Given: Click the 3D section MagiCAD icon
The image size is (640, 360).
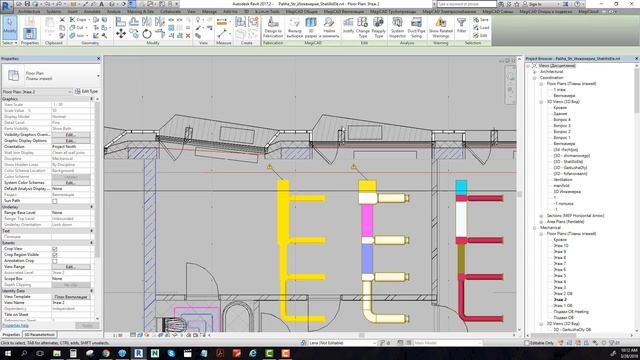Looking at the screenshot, I should tap(311, 27).
